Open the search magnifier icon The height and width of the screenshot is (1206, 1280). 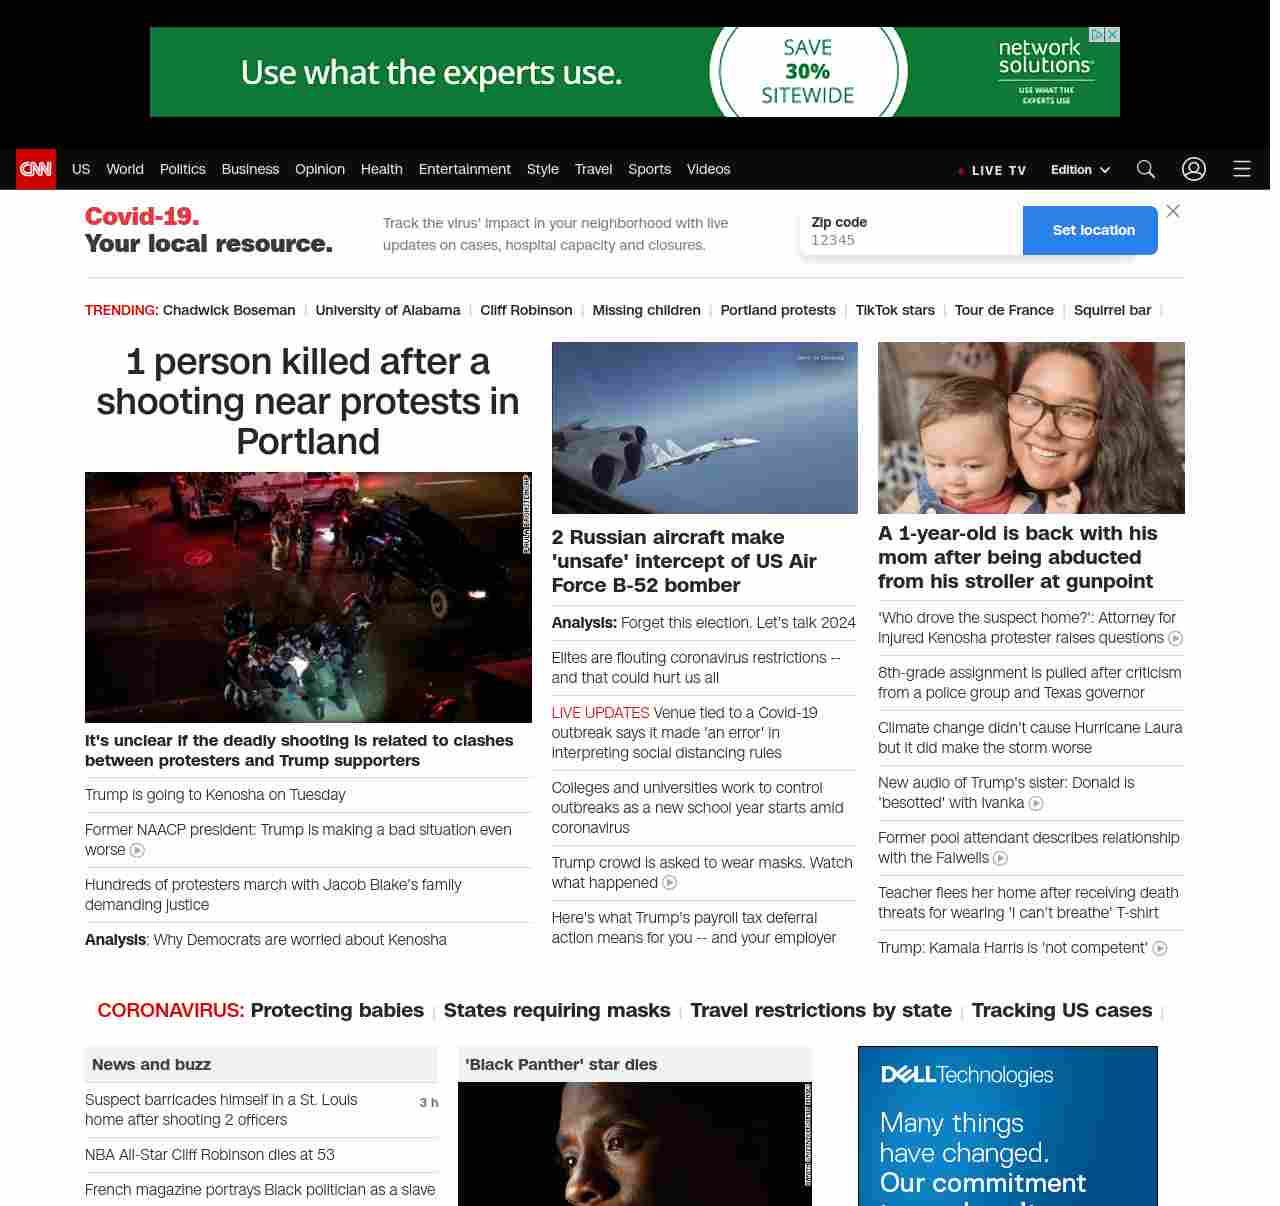[1145, 169]
